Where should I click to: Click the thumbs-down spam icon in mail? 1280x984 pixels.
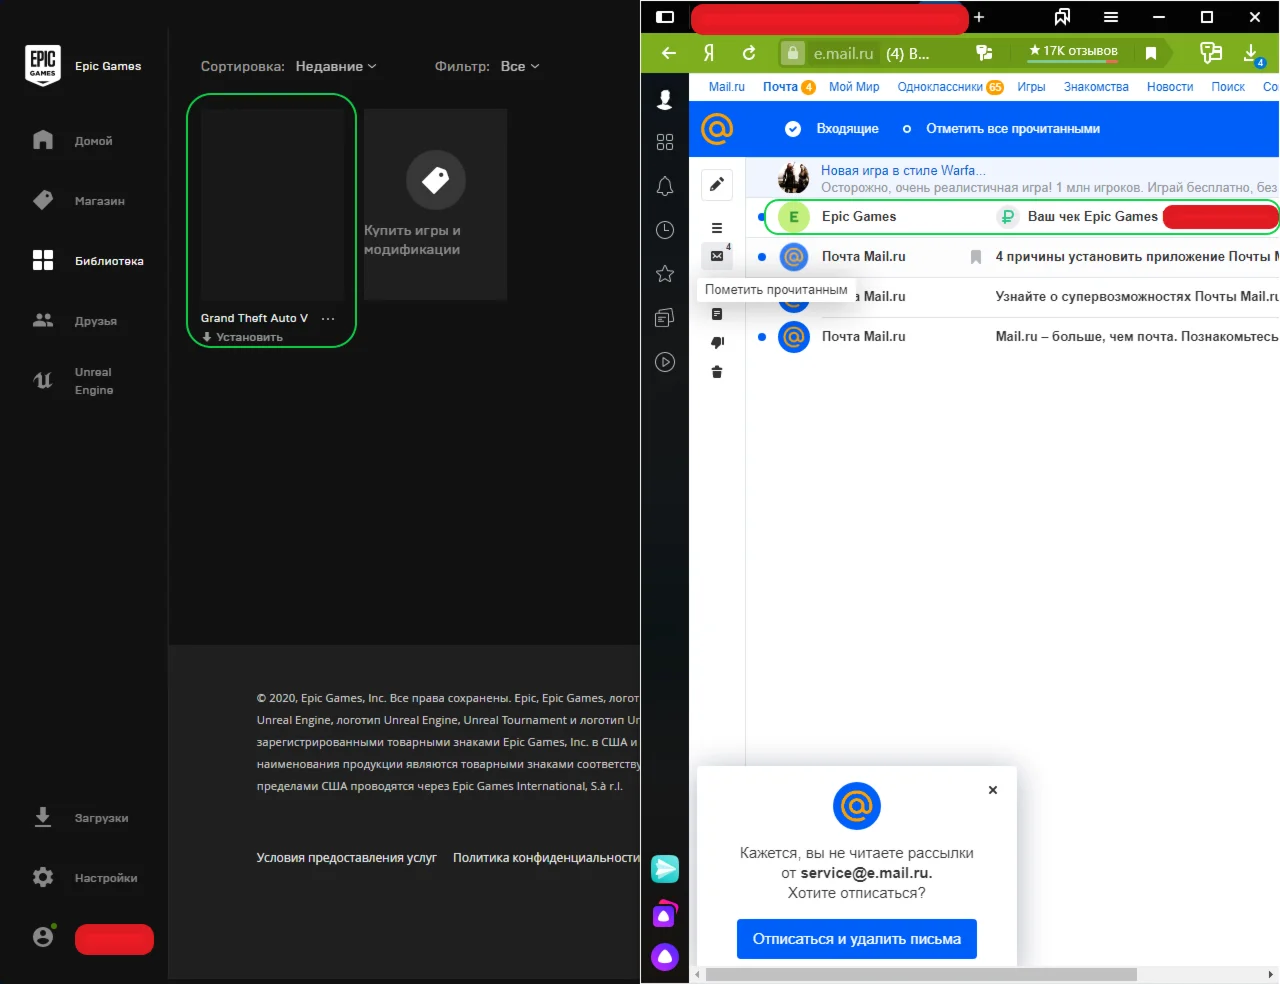(x=717, y=342)
